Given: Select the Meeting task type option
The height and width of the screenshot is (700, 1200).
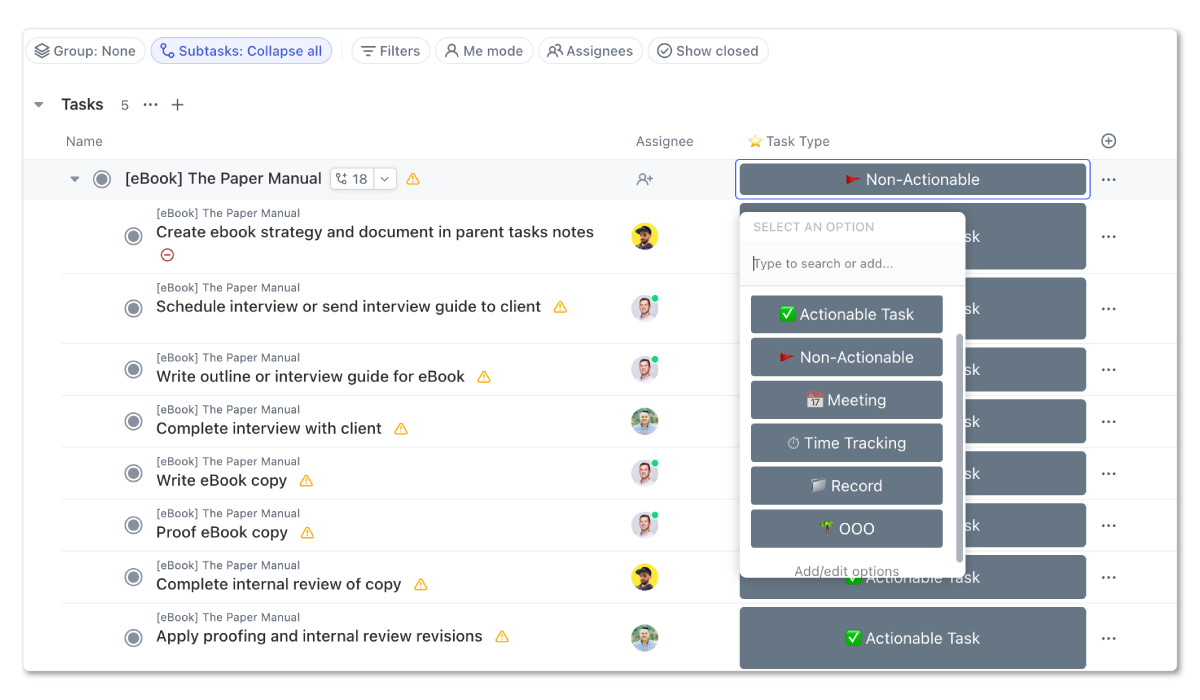Looking at the screenshot, I should point(846,399).
